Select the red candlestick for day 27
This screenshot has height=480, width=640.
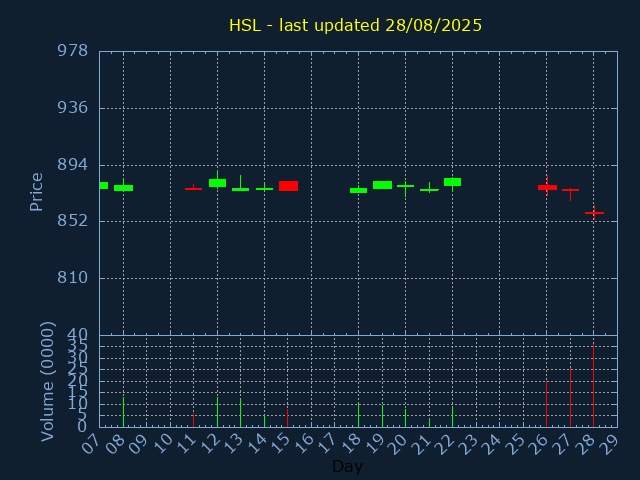[570, 190]
